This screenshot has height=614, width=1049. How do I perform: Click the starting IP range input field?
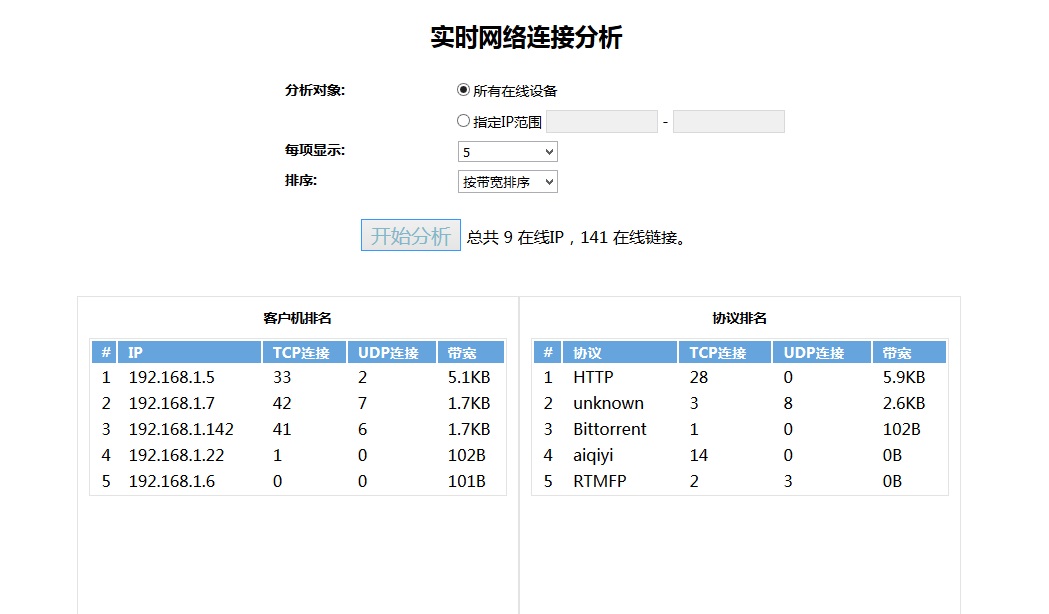click(x=602, y=122)
